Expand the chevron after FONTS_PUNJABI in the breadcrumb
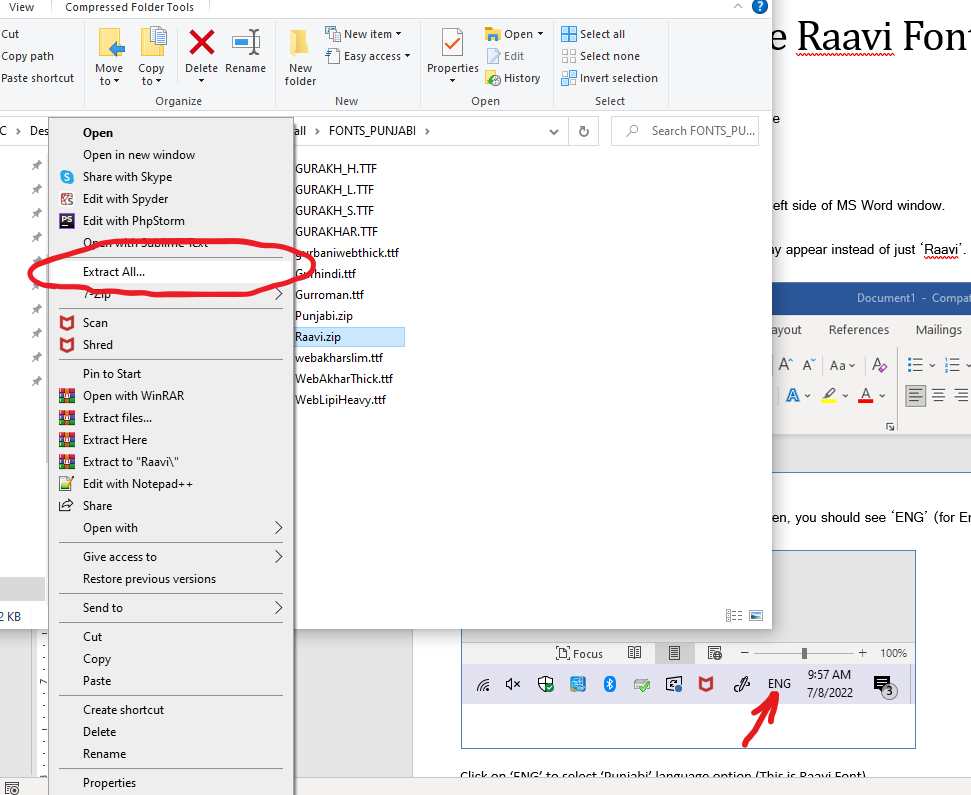 click(427, 131)
